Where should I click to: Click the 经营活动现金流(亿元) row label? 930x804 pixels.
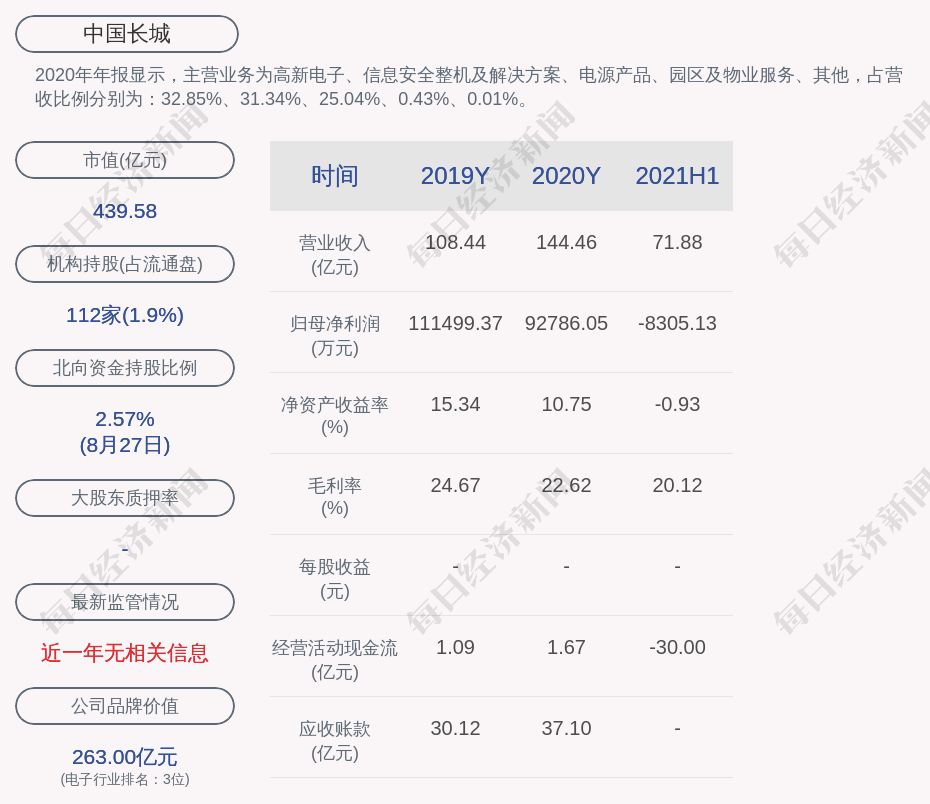(335, 660)
